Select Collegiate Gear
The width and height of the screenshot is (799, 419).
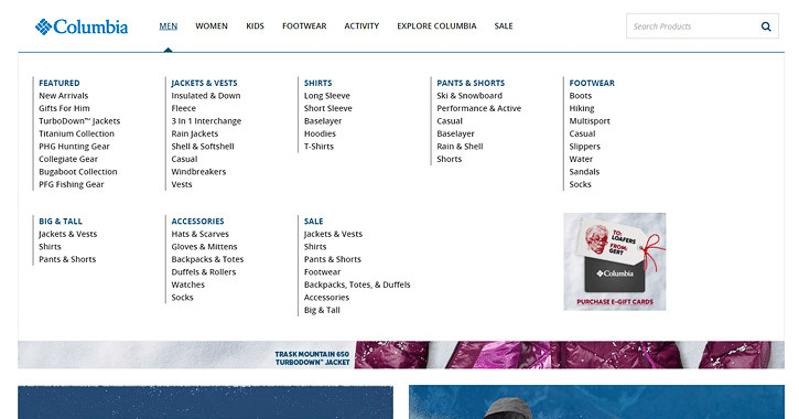click(x=68, y=159)
